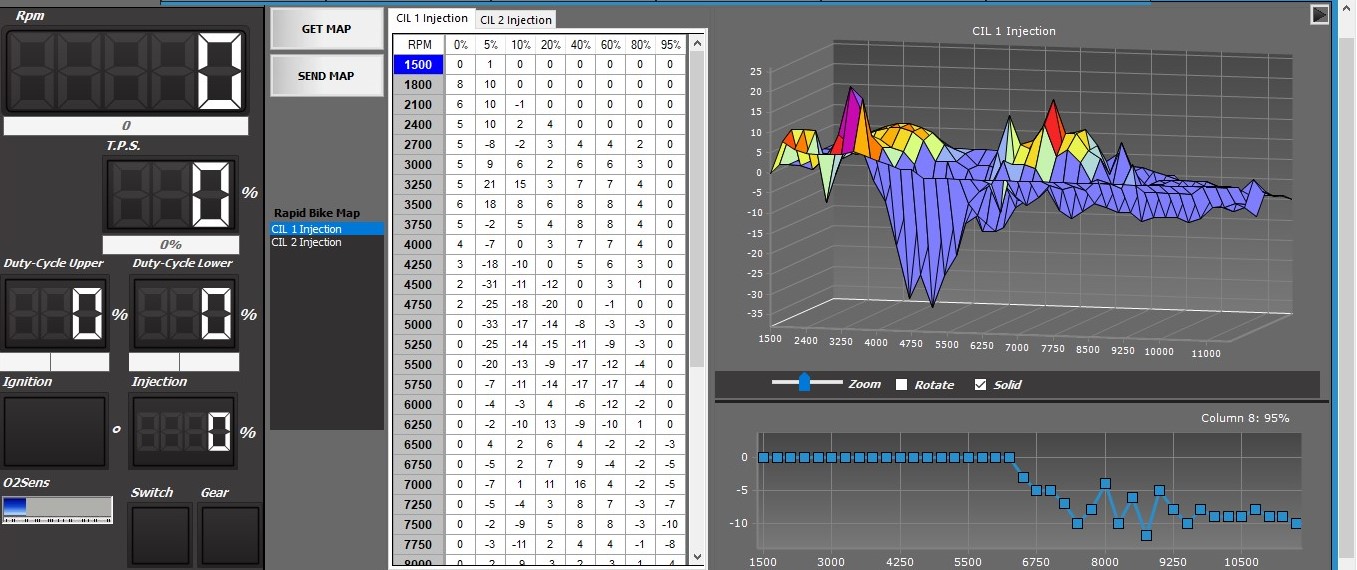1357x570 pixels.
Task: Click the 95% column header
Action: [x=670, y=44]
